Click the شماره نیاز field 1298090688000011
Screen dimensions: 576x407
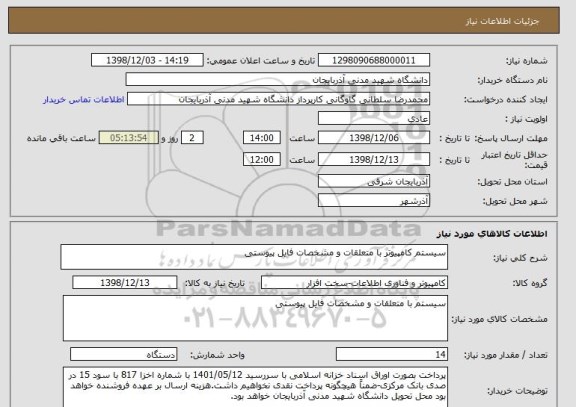(374, 60)
